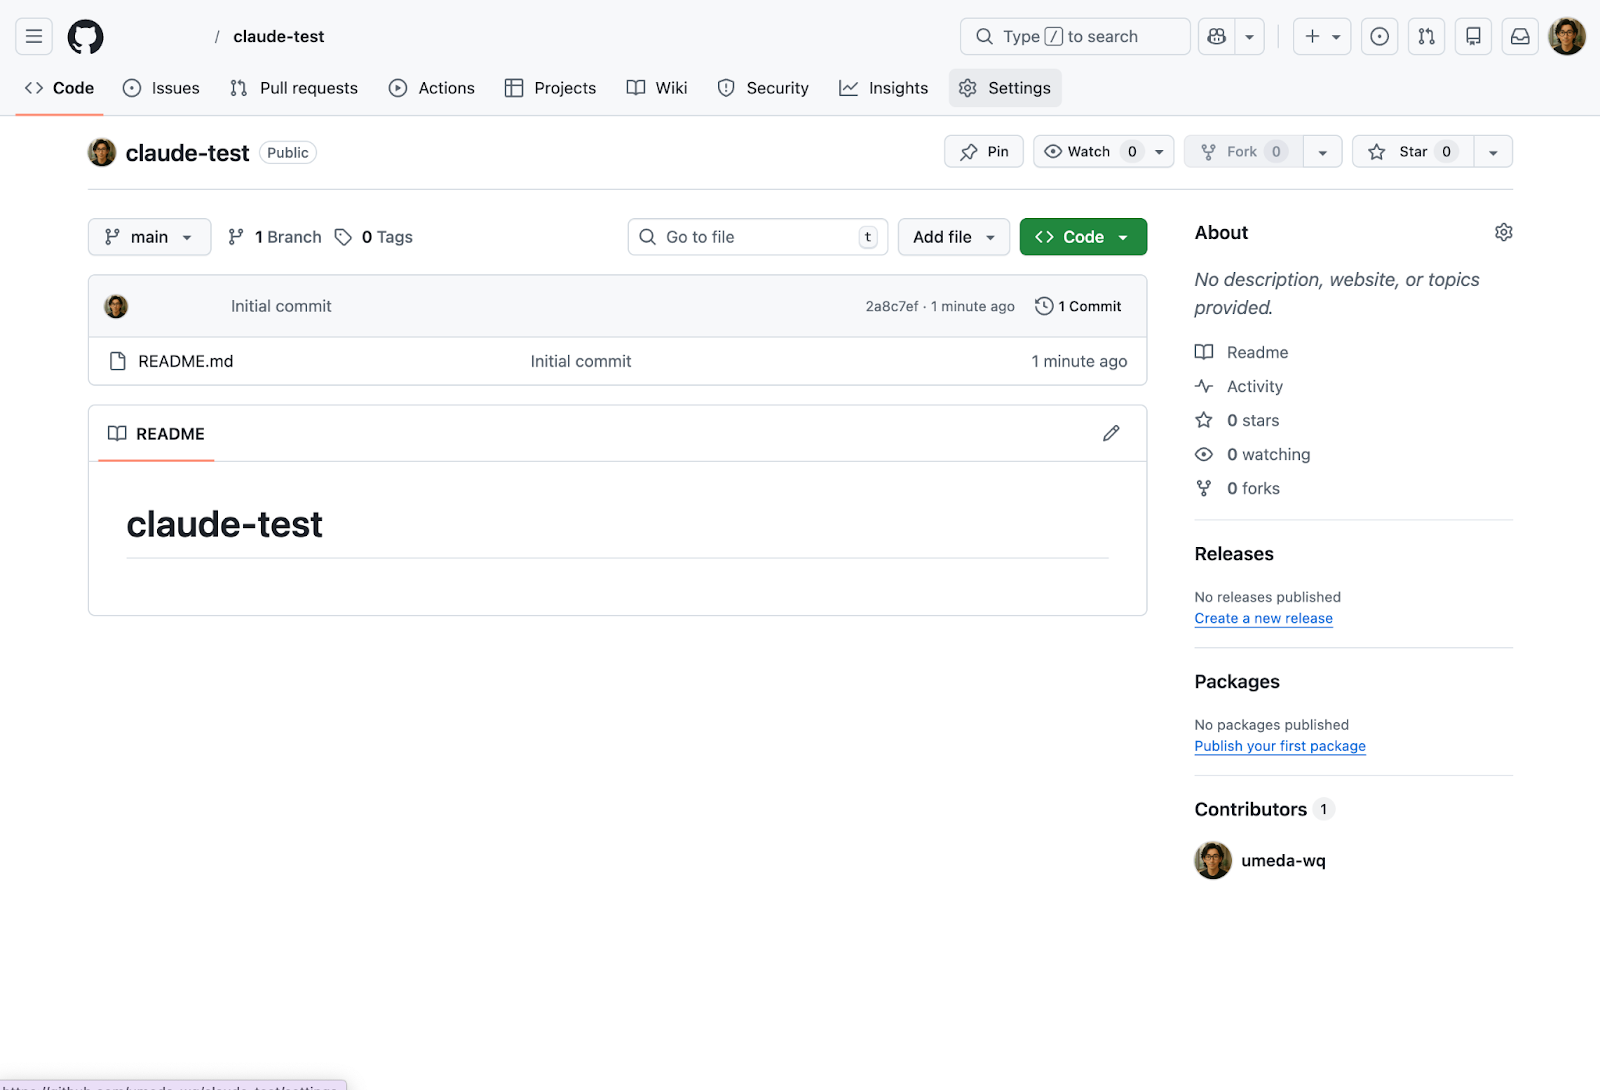The width and height of the screenshot is (1600, 1090).
Task: Open the README.md file
Action: (x=186, y=361)
